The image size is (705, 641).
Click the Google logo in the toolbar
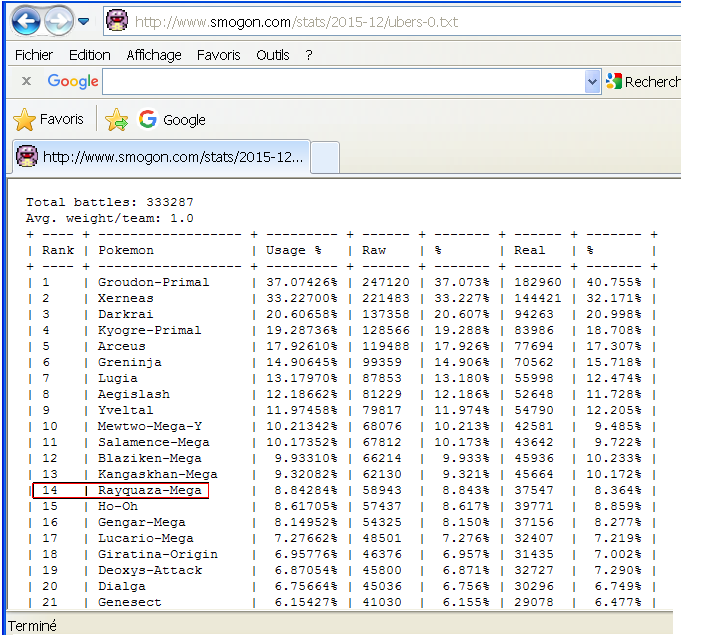coord(73,81)
